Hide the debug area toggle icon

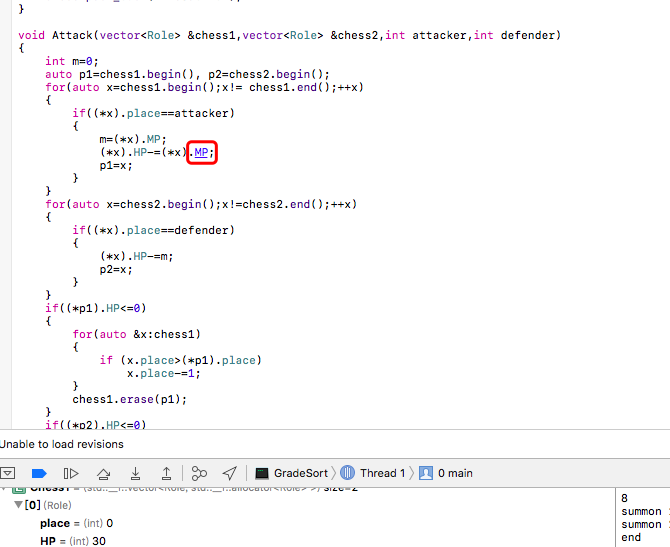pyautogui.click(x=8, y=473)
